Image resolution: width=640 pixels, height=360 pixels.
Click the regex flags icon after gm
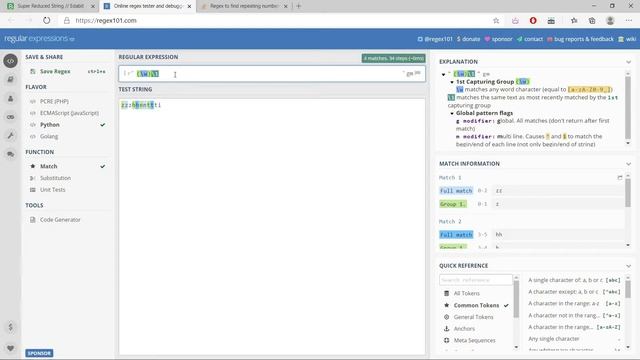tap(418, 73)
